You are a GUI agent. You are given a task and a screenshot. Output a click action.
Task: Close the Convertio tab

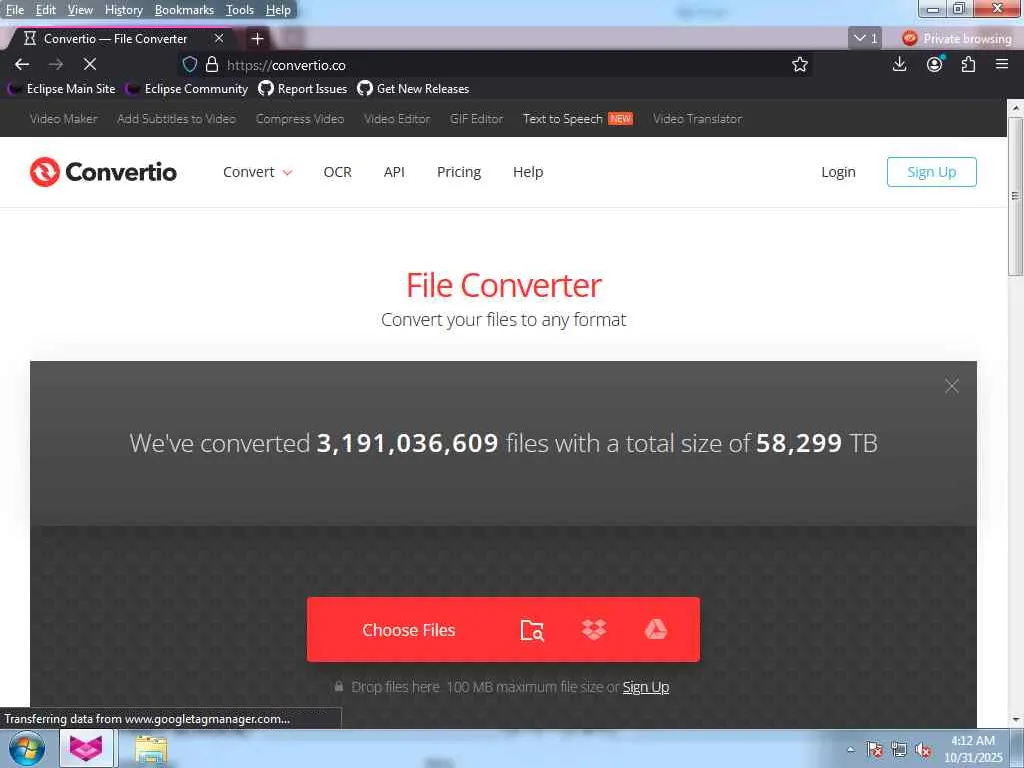[219, 39]
